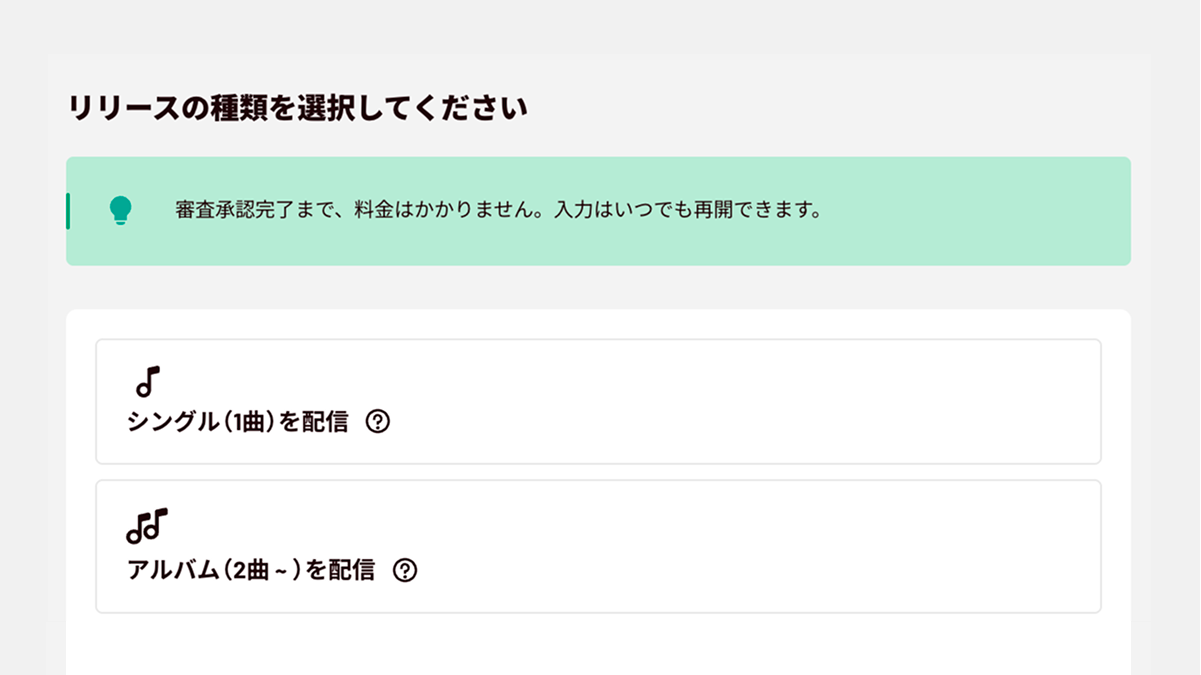
Task: Click the double music note album icon
Action: point(147,524)
